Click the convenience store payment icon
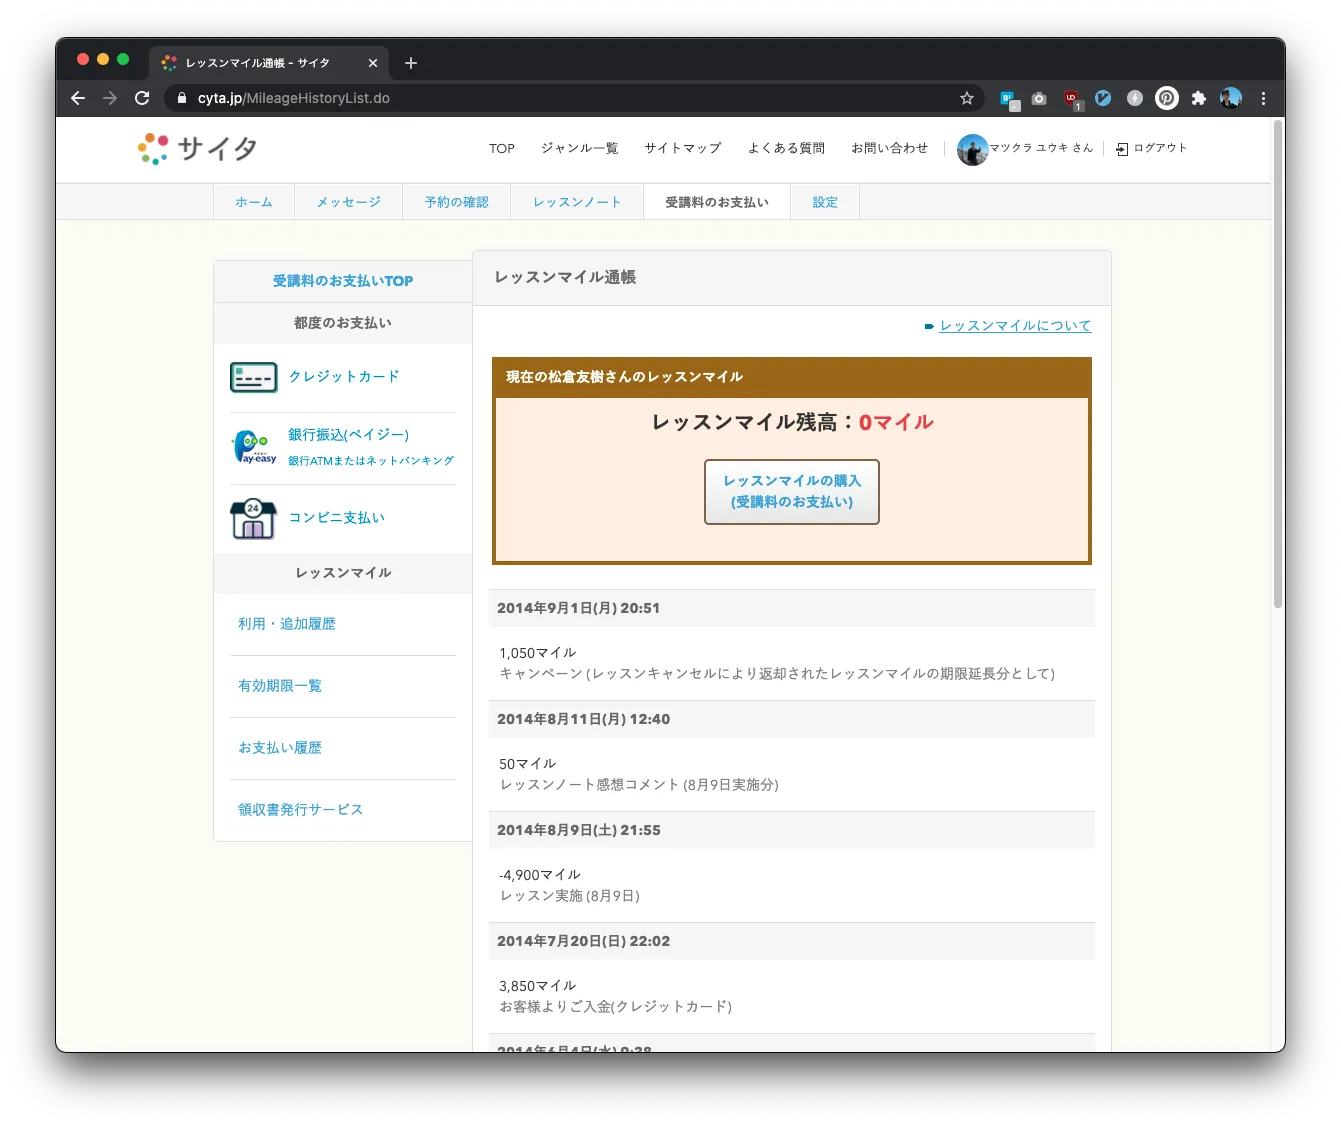Image resolution: width=1341 pixels, height=1126 pixels. pos(253,518)
